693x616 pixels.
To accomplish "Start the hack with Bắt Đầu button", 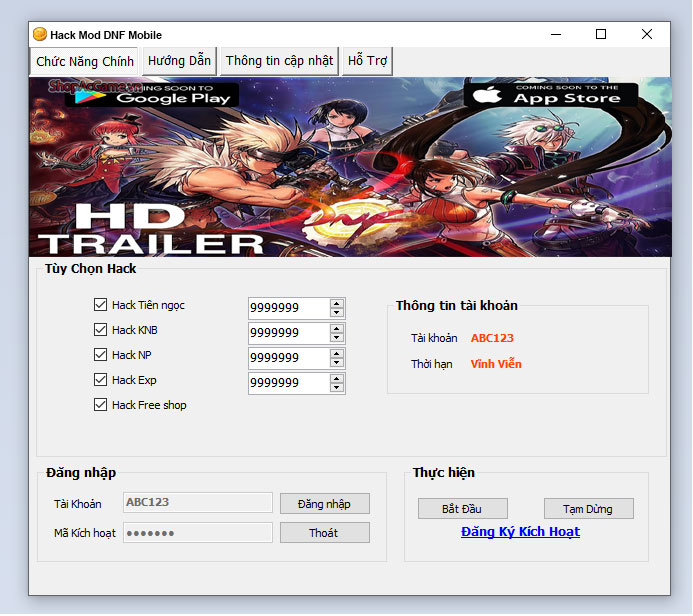I will [x=462, y=509].
